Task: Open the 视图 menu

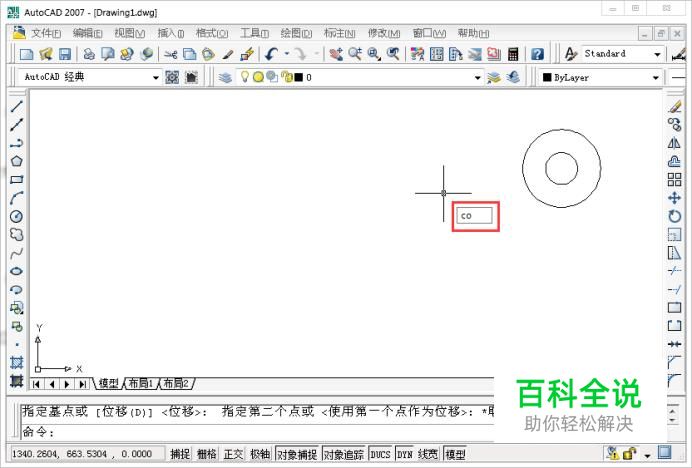Action: [129, 33]
